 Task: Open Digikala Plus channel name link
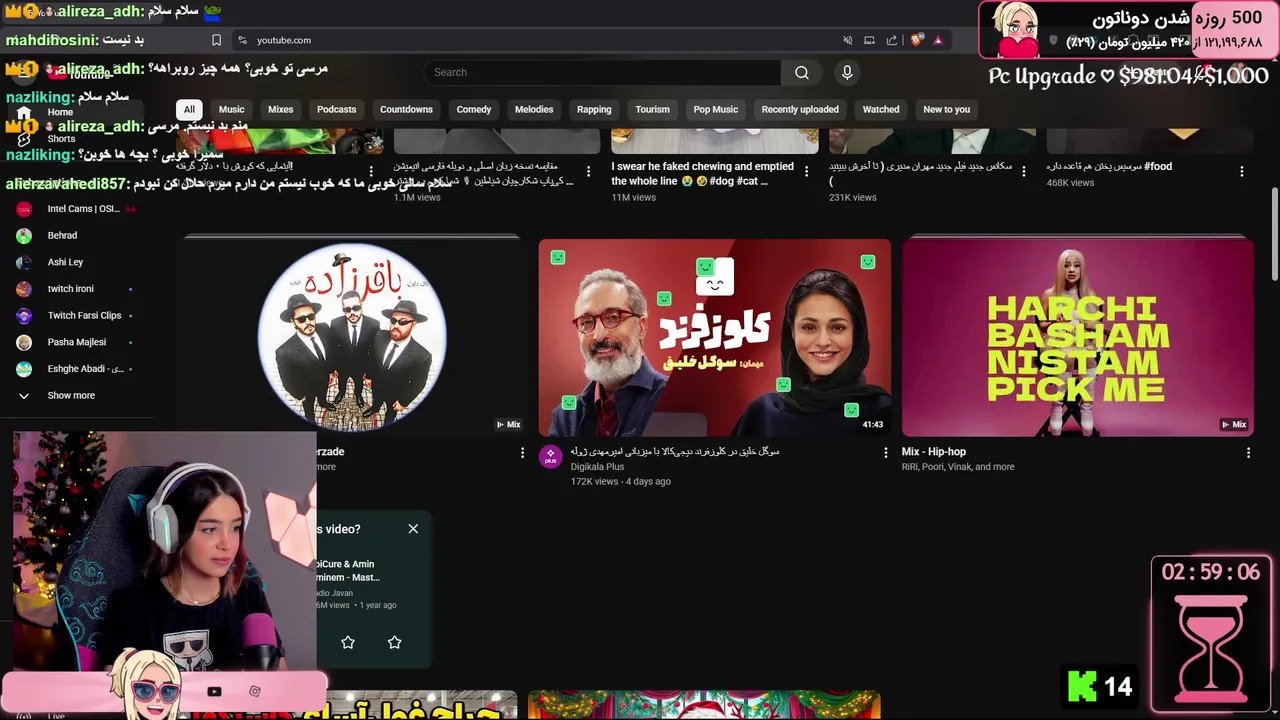tap(597, 467)
